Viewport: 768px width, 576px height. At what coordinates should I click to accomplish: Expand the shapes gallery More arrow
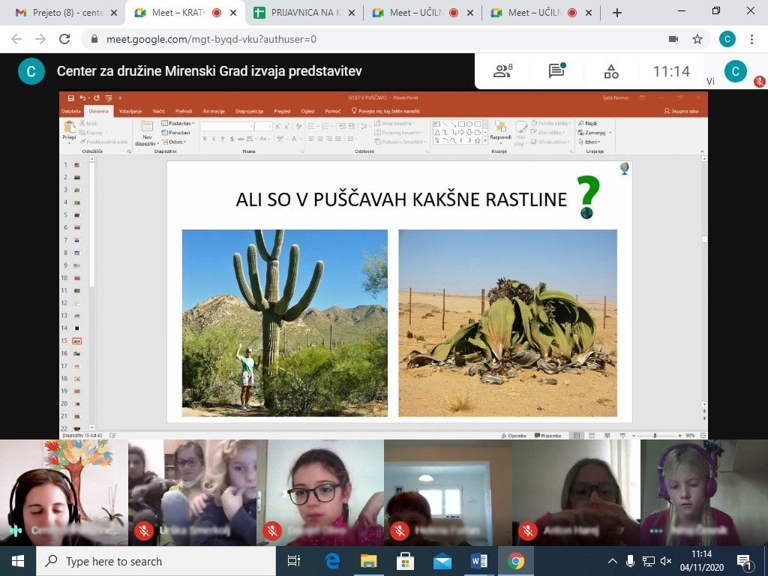485,141
